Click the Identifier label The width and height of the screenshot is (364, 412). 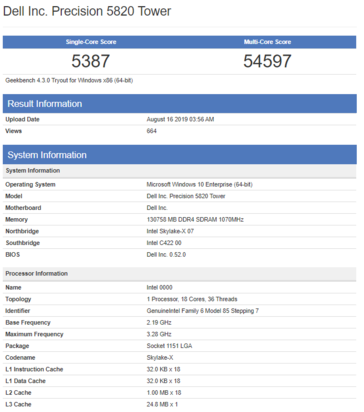18,311
